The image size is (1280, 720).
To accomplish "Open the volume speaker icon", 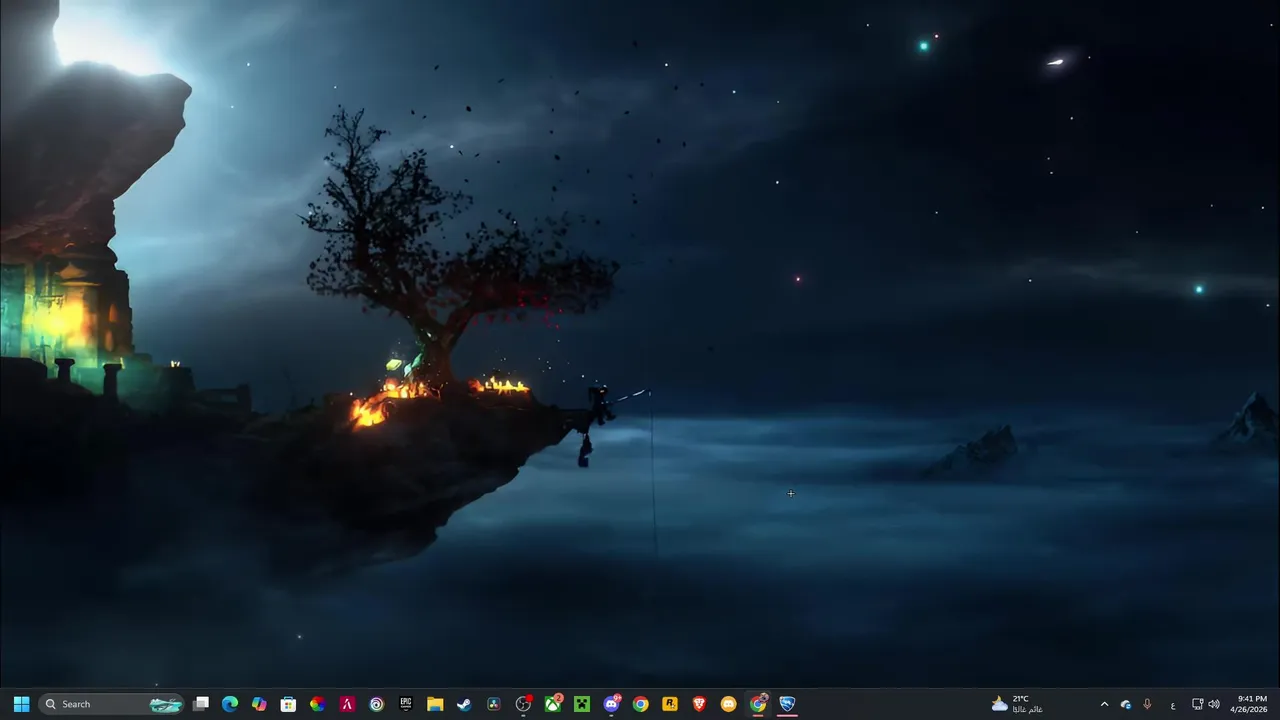I will coord(1214,704).
